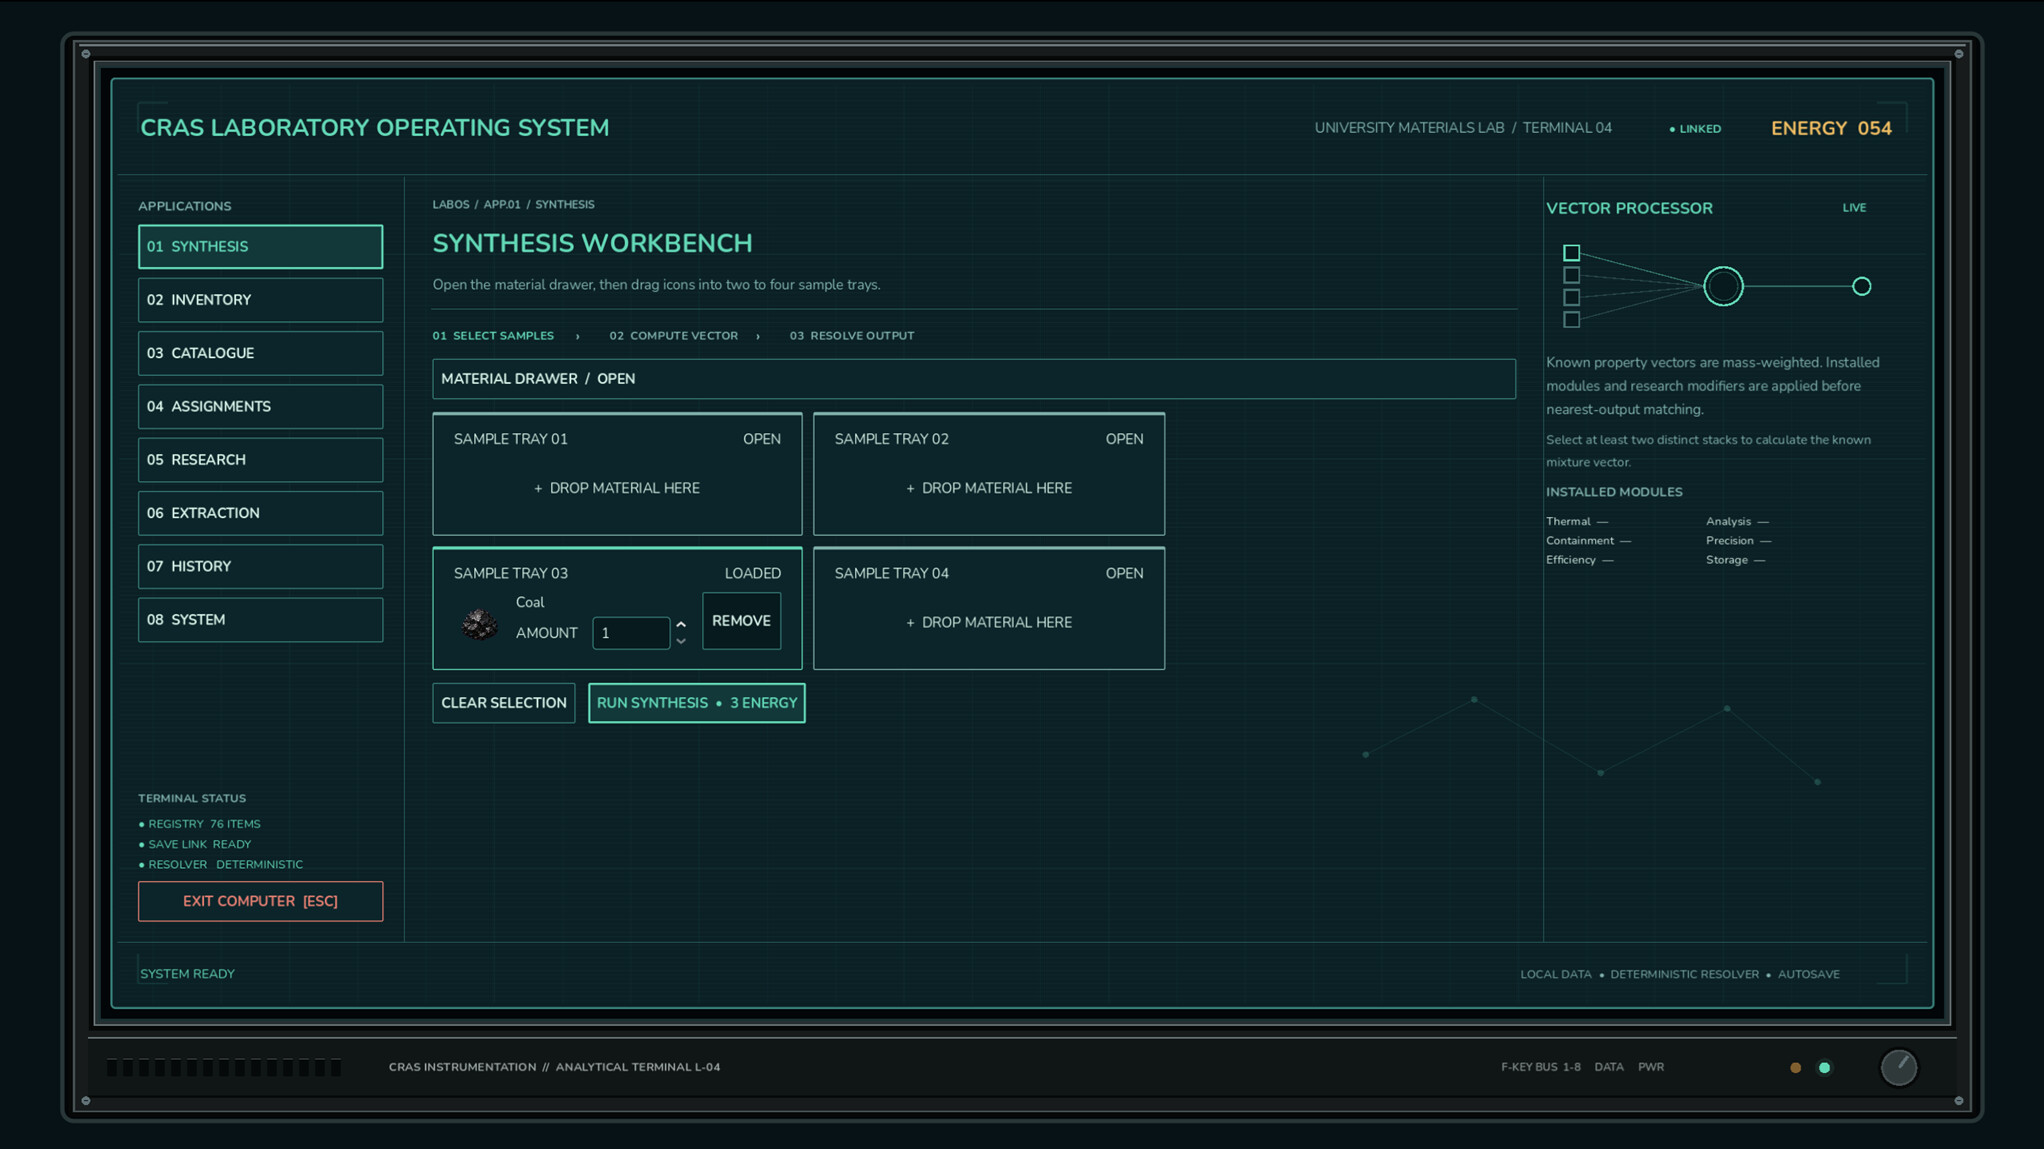Click the Precision module entry
The image size is (2044, 1149).
point(1738,541)
